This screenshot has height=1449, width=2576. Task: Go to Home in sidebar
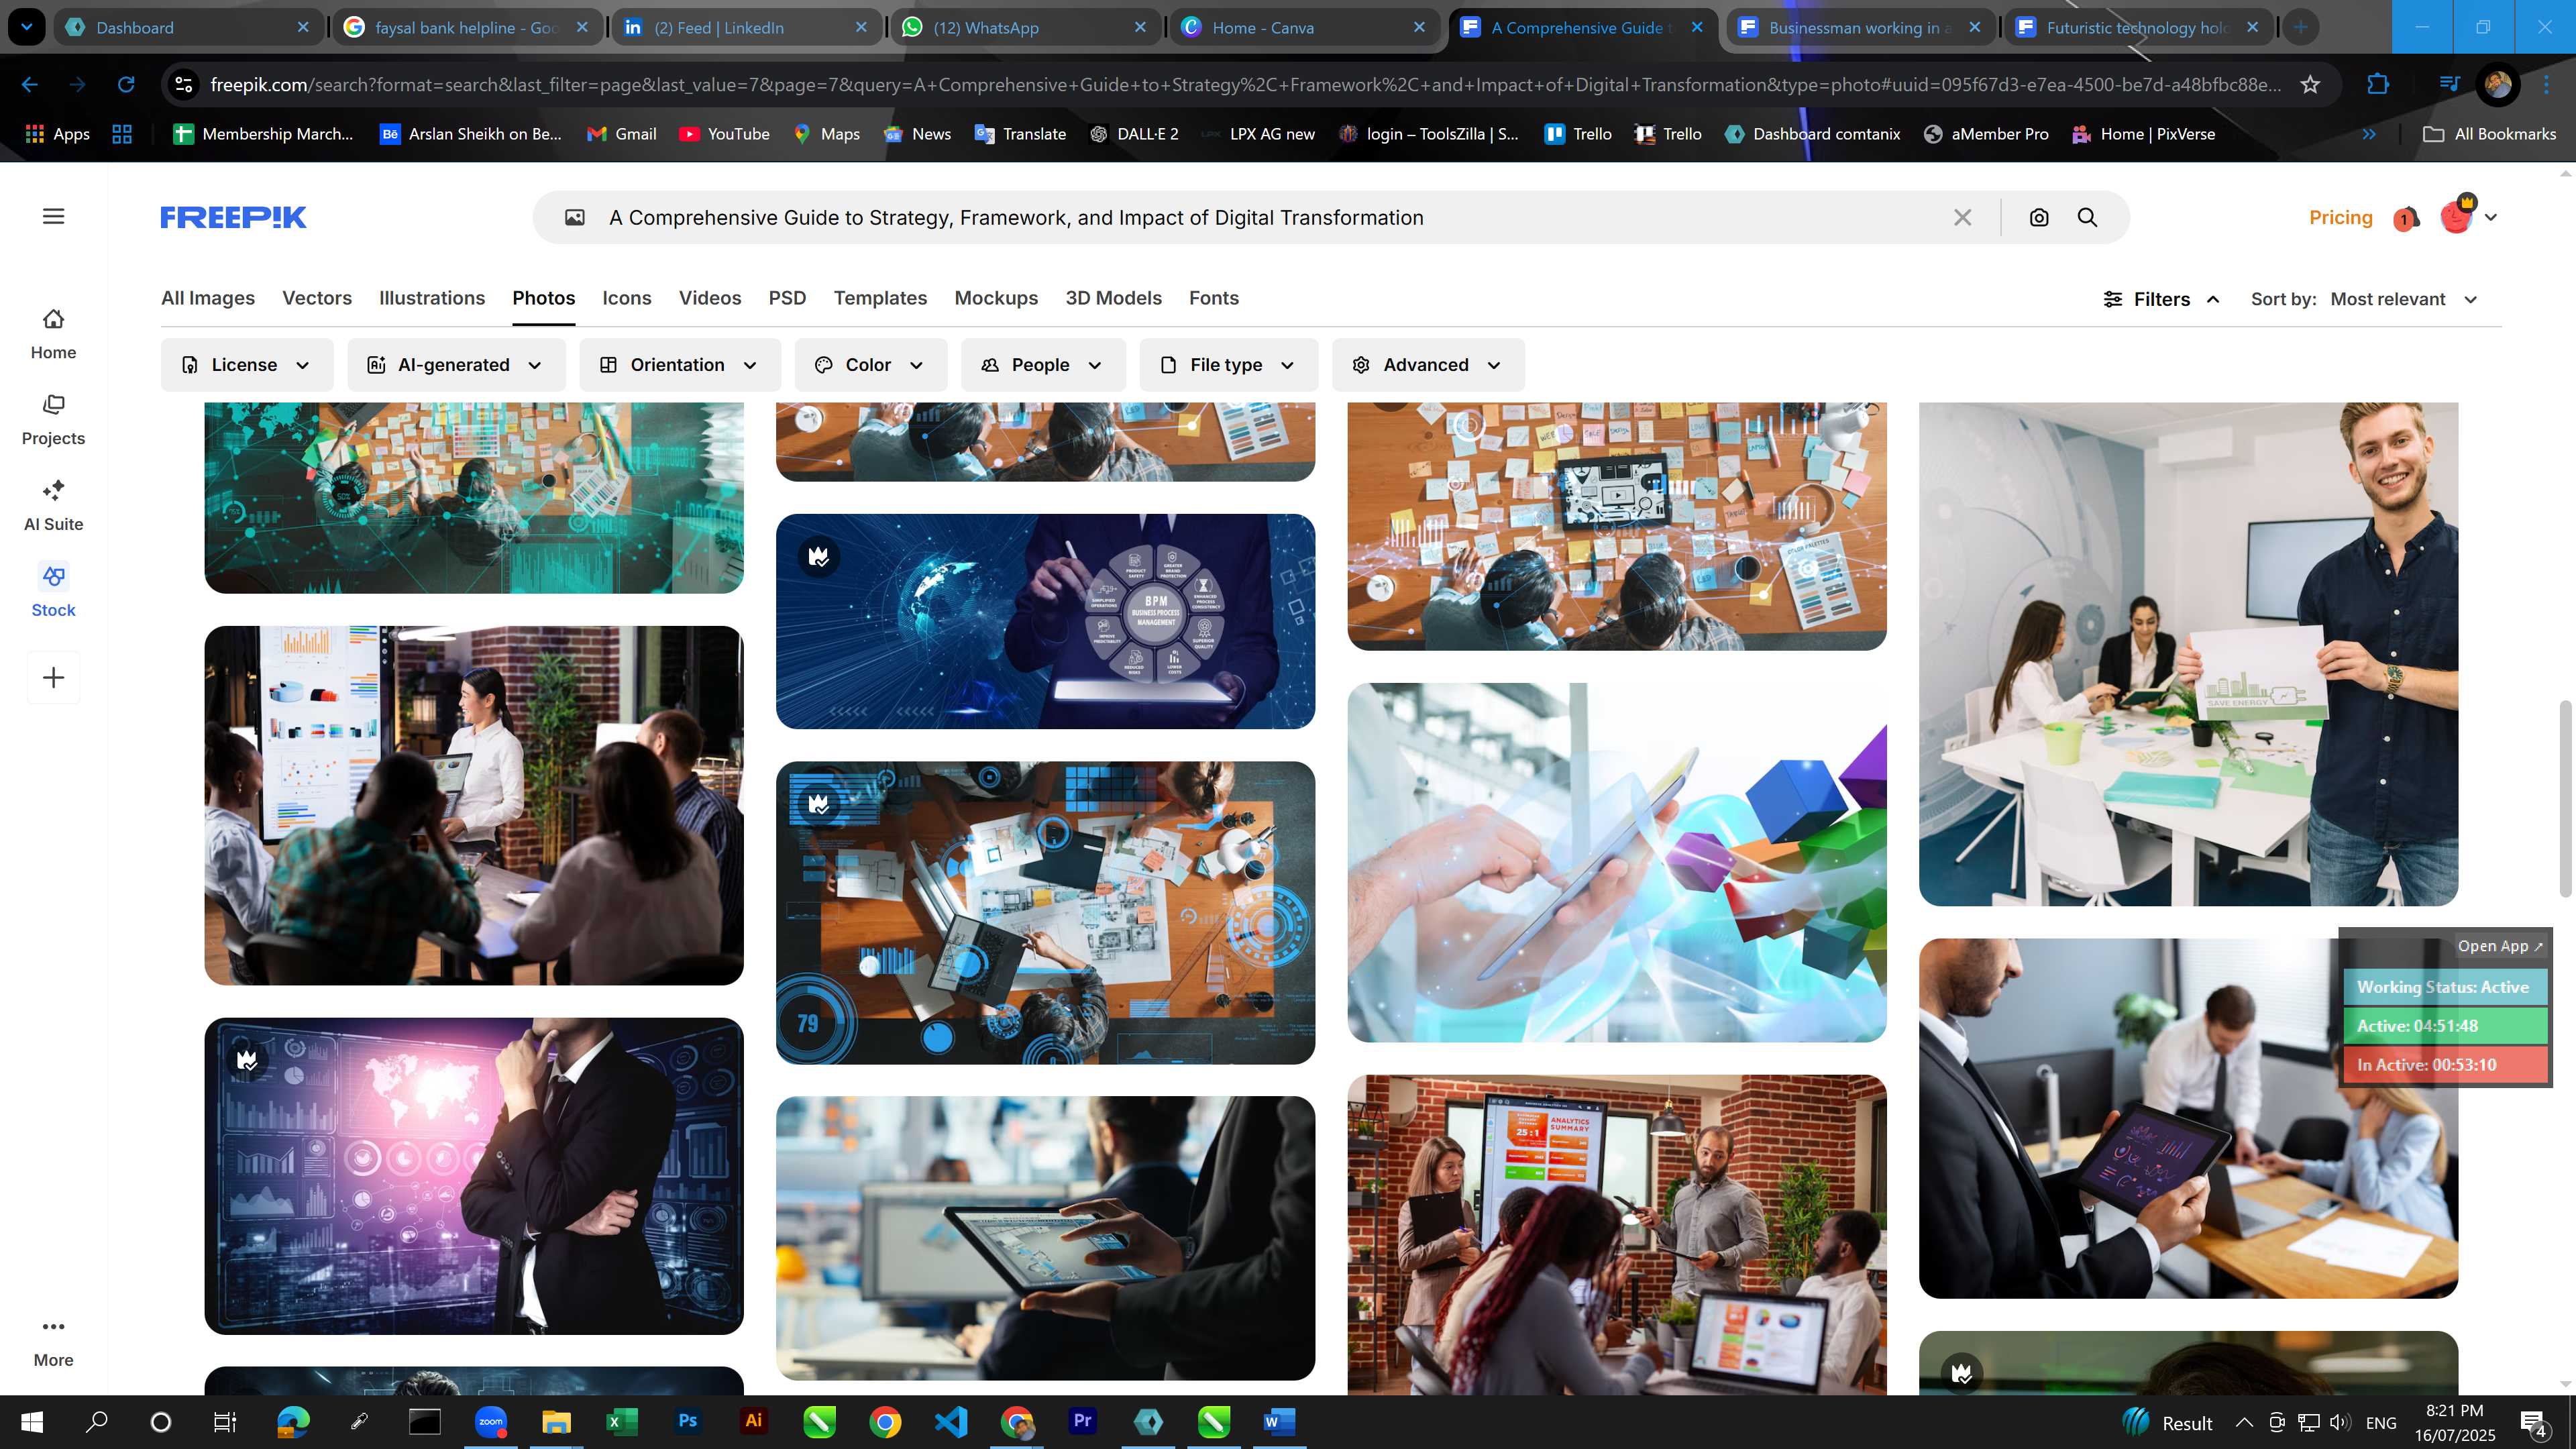[53, 334]
